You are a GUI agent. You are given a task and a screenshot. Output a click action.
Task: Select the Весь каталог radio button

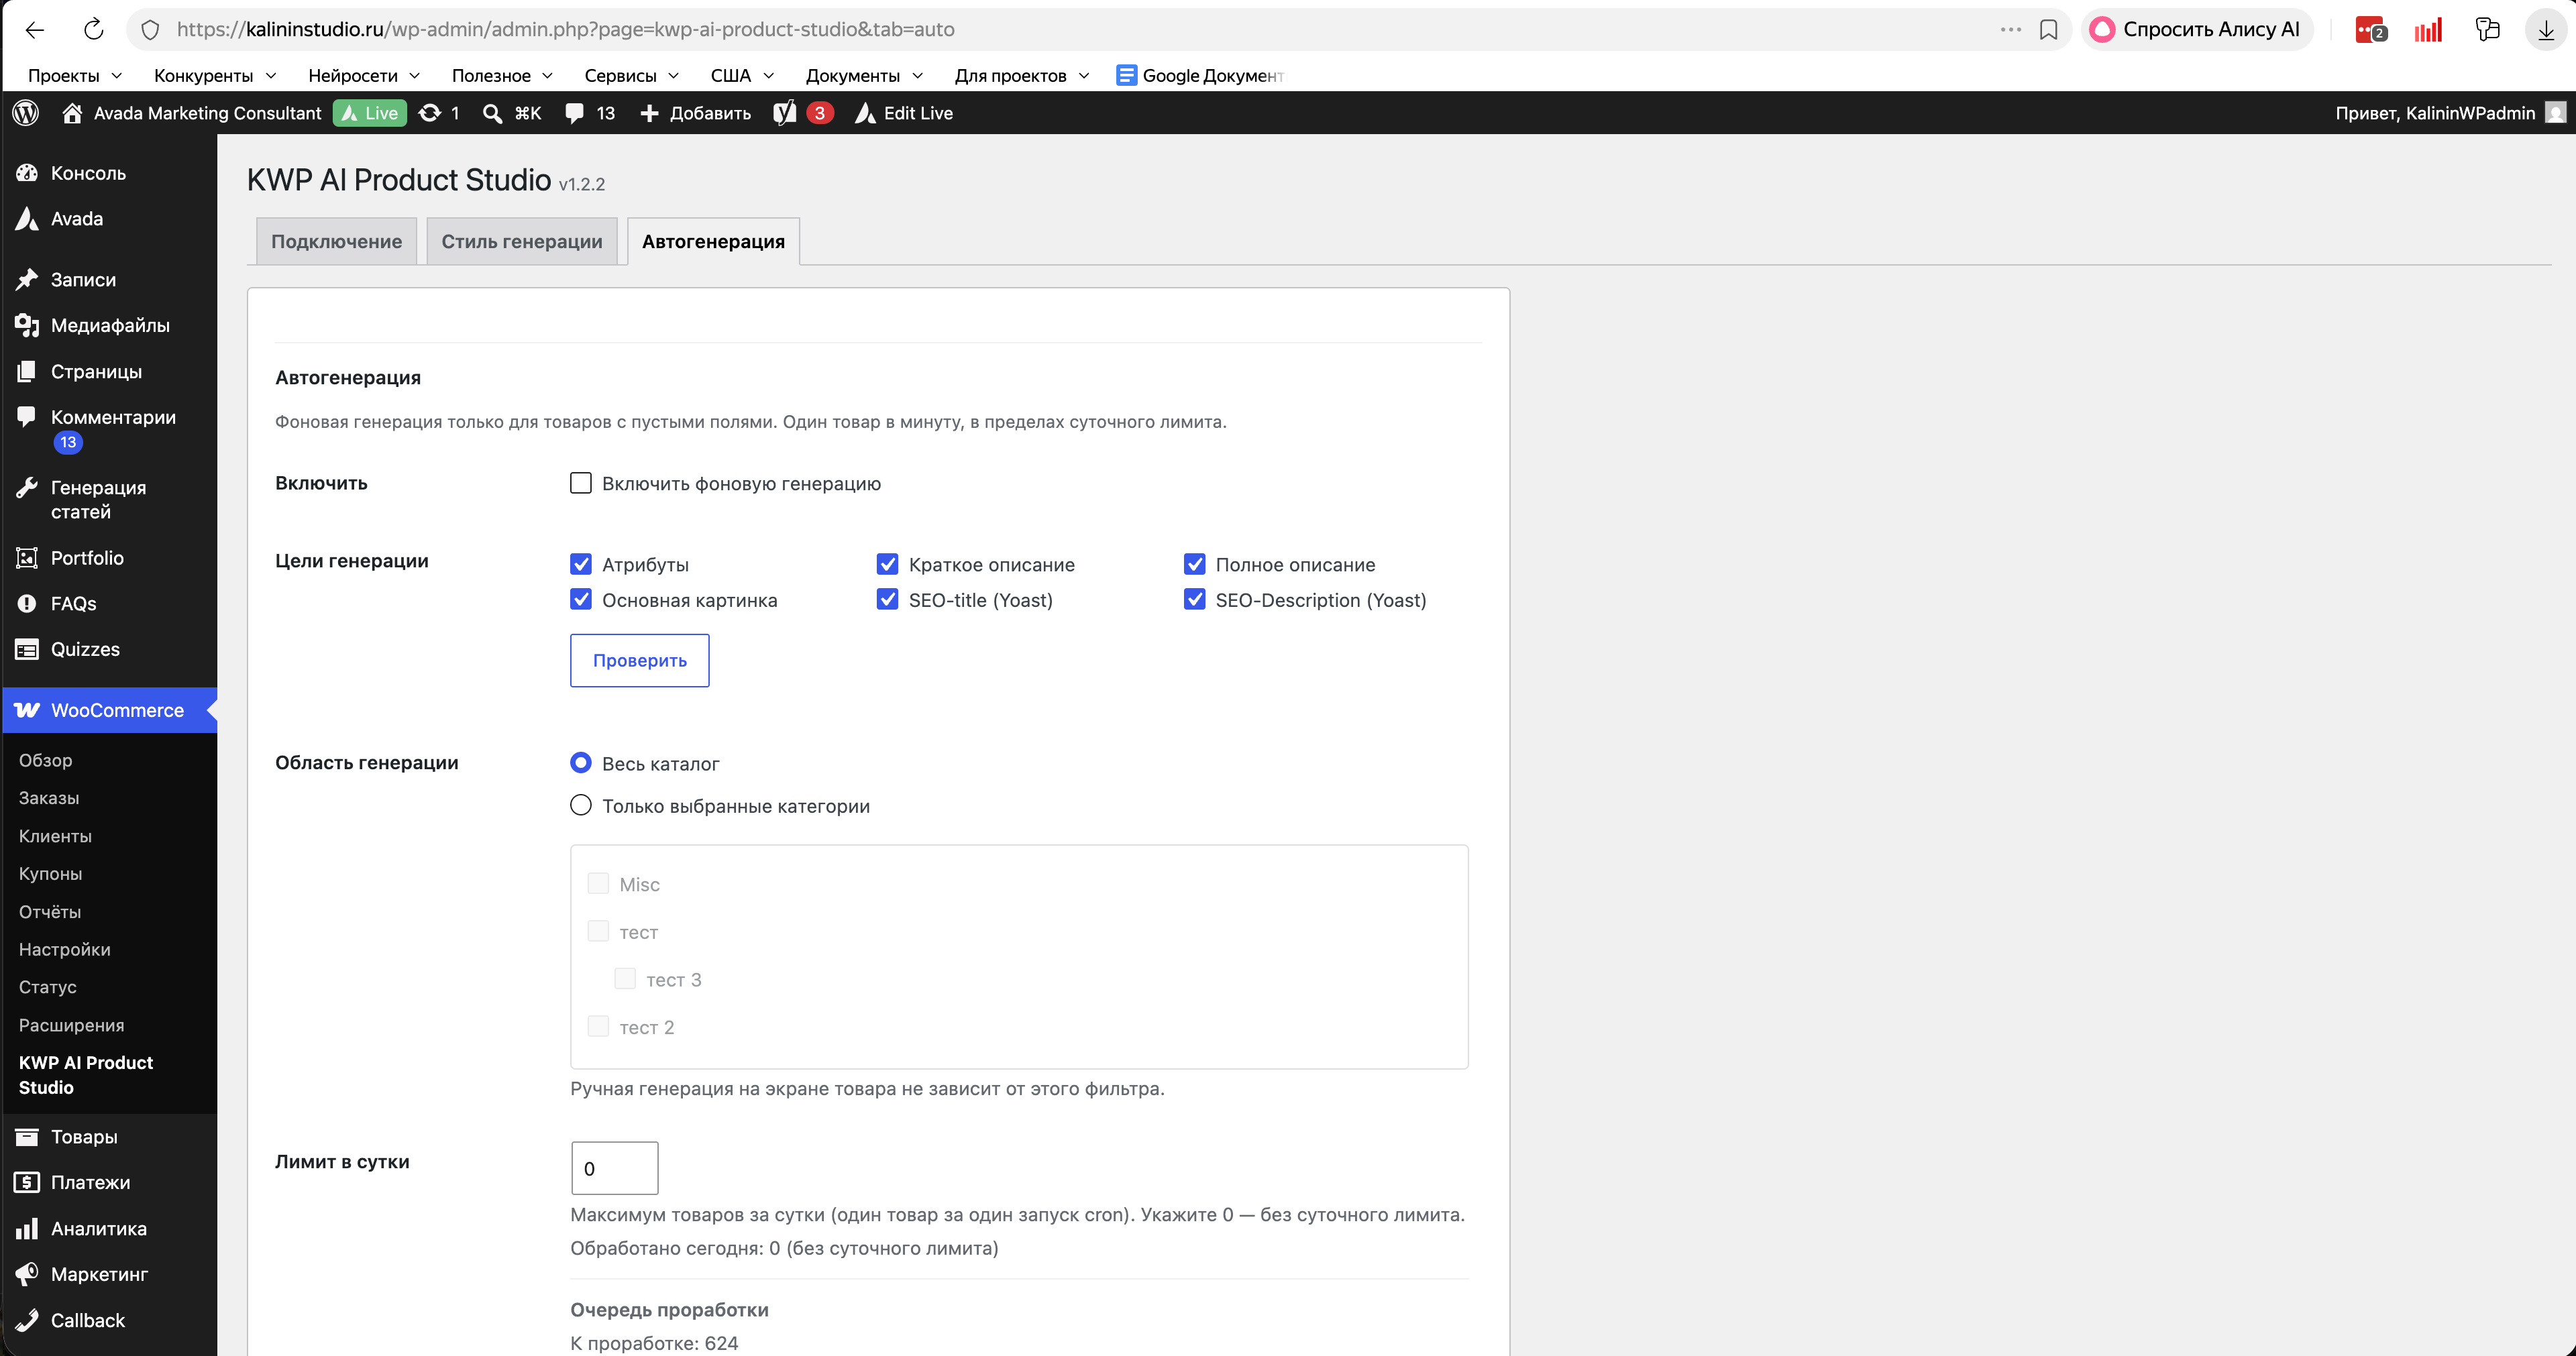[581, 763]
